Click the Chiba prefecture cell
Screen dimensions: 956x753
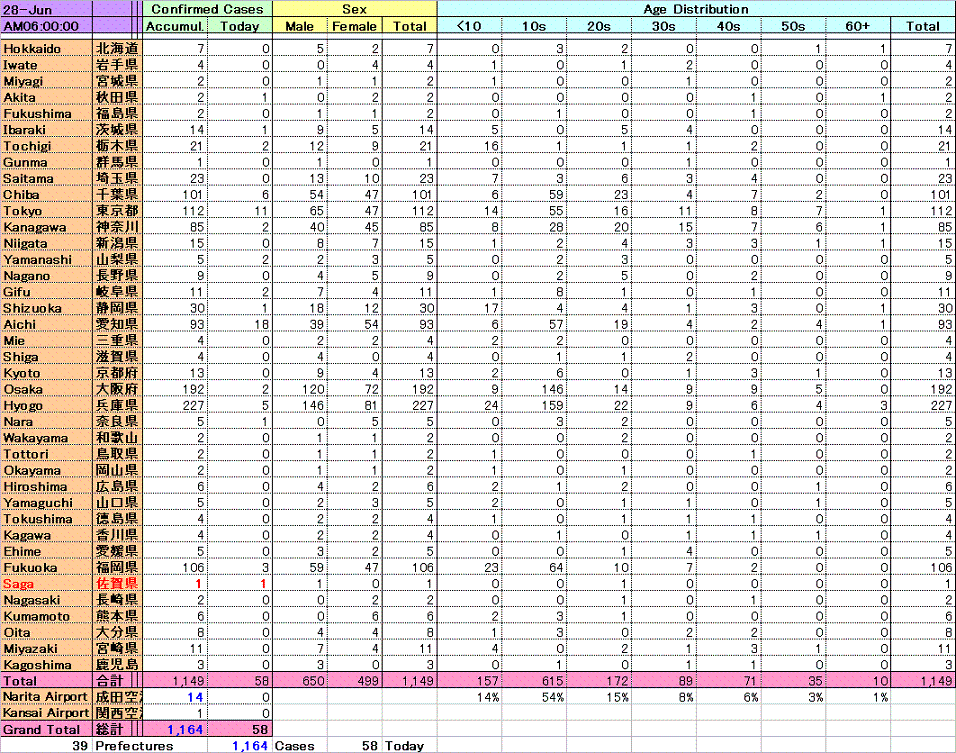point(46,195)
